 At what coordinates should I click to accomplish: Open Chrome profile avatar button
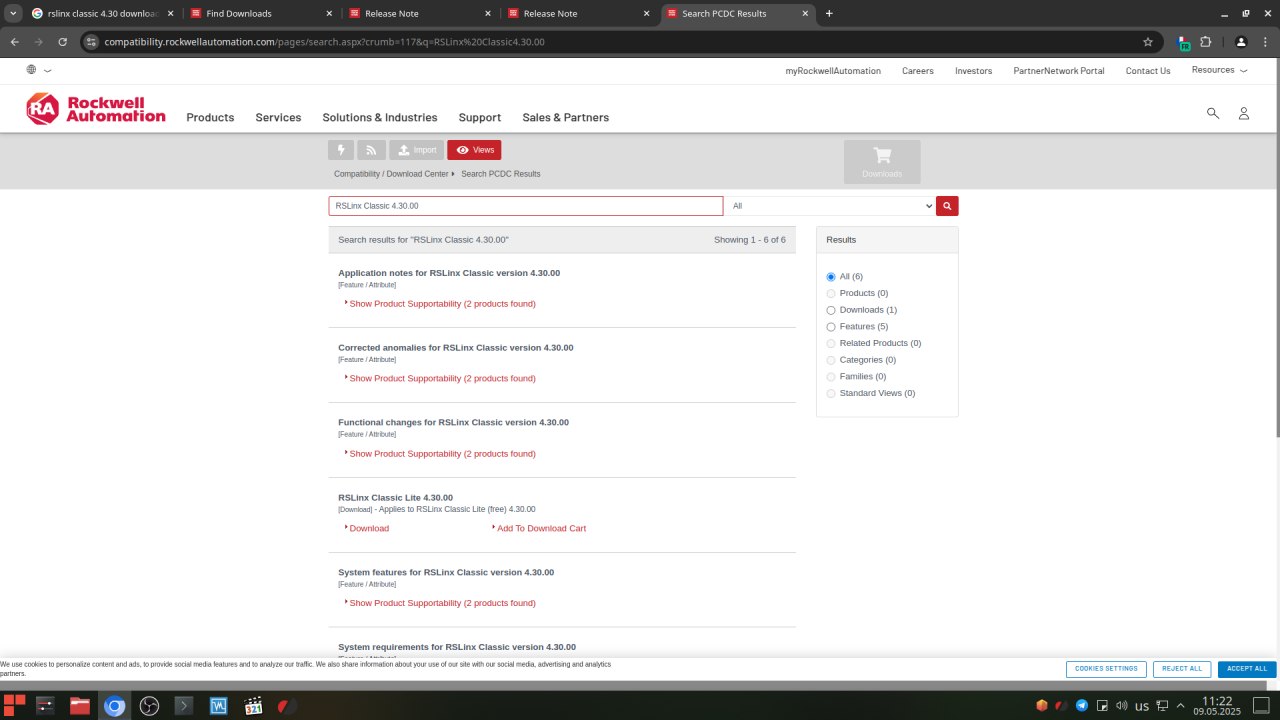click(1241, 42)
